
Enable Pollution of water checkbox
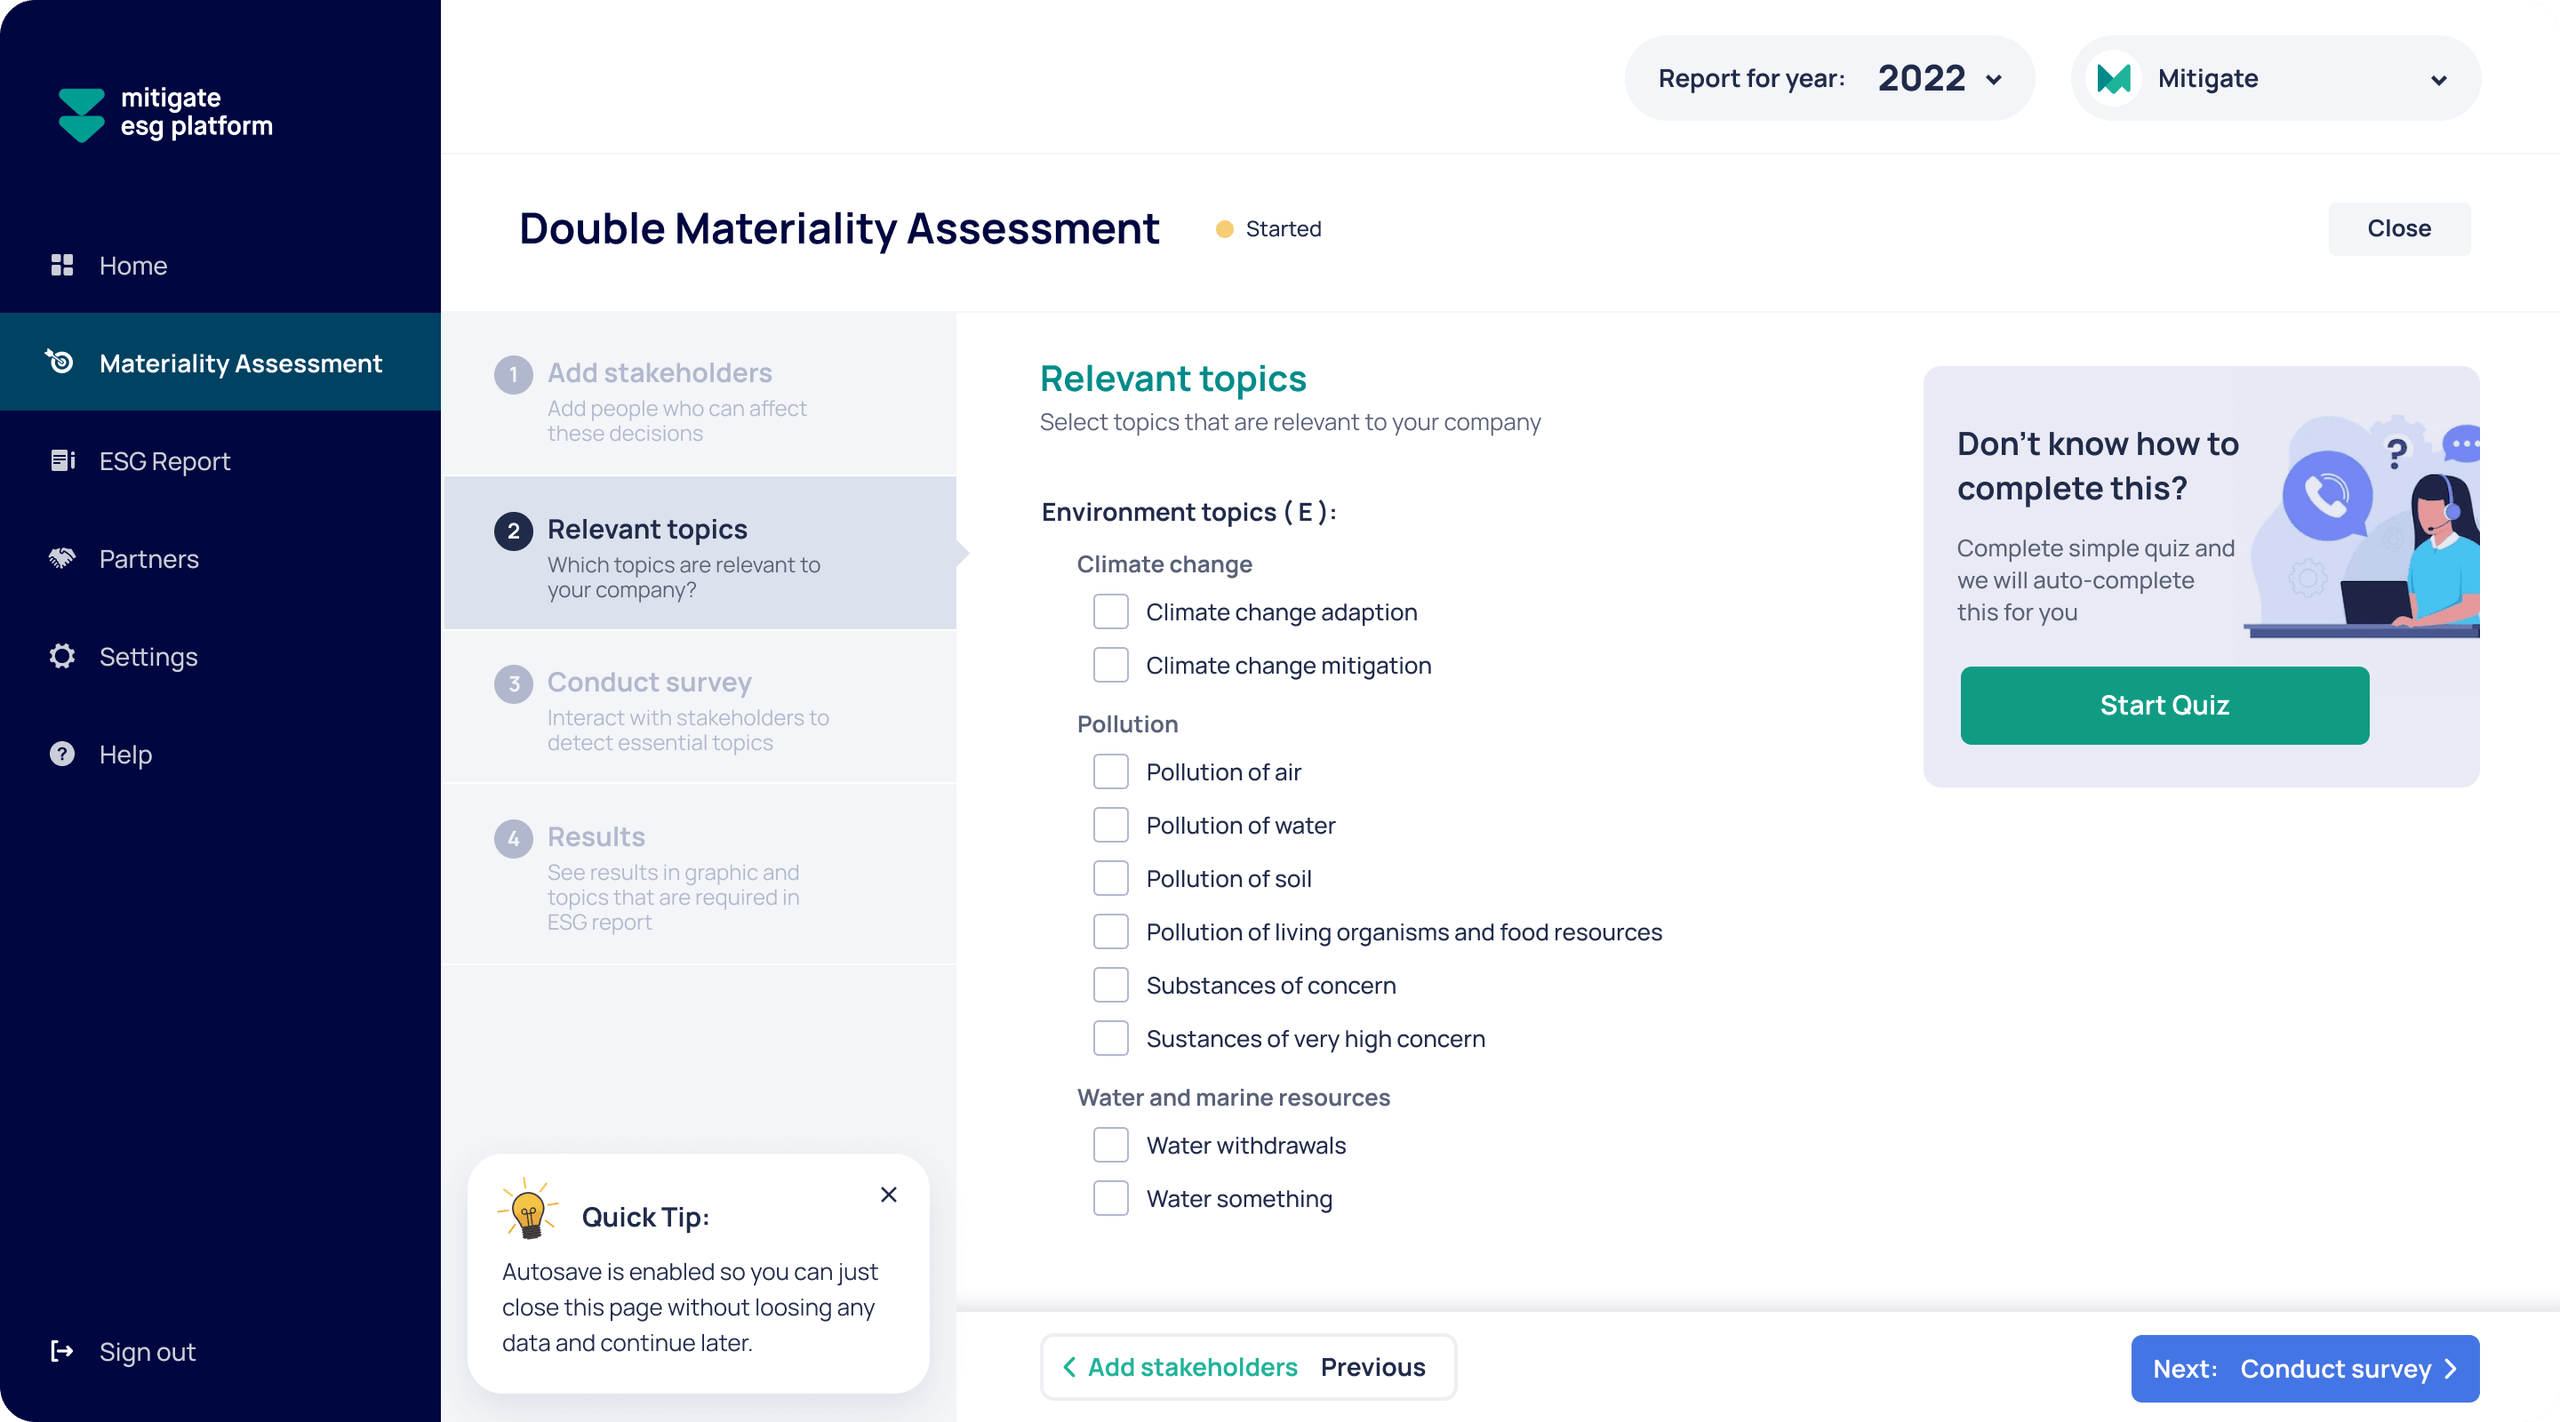click(1110, 825)
